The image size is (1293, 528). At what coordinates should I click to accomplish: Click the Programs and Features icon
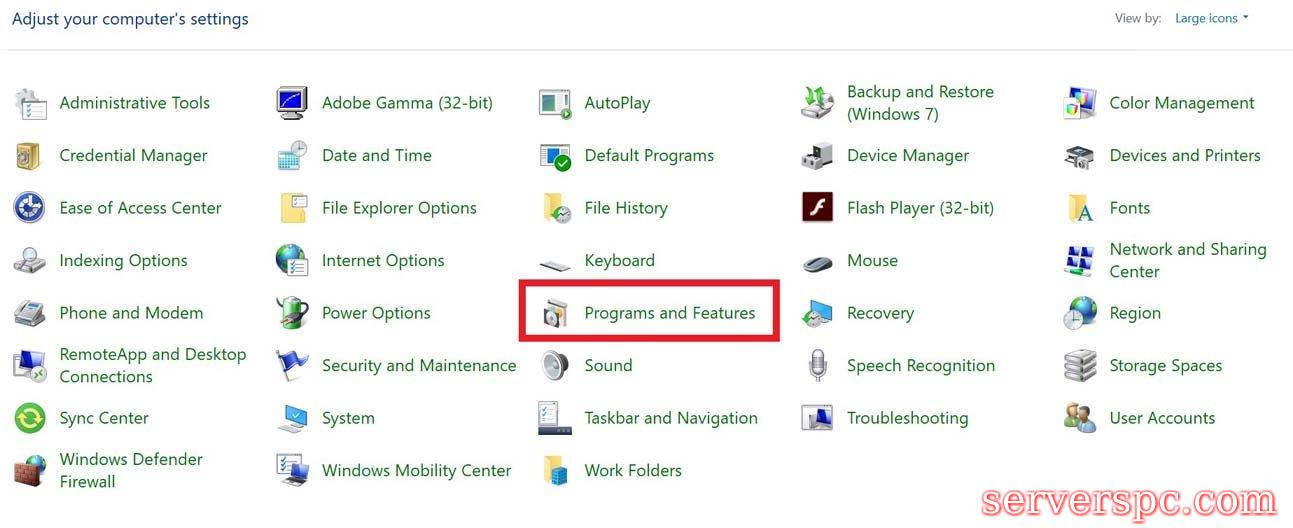point(555,313)
